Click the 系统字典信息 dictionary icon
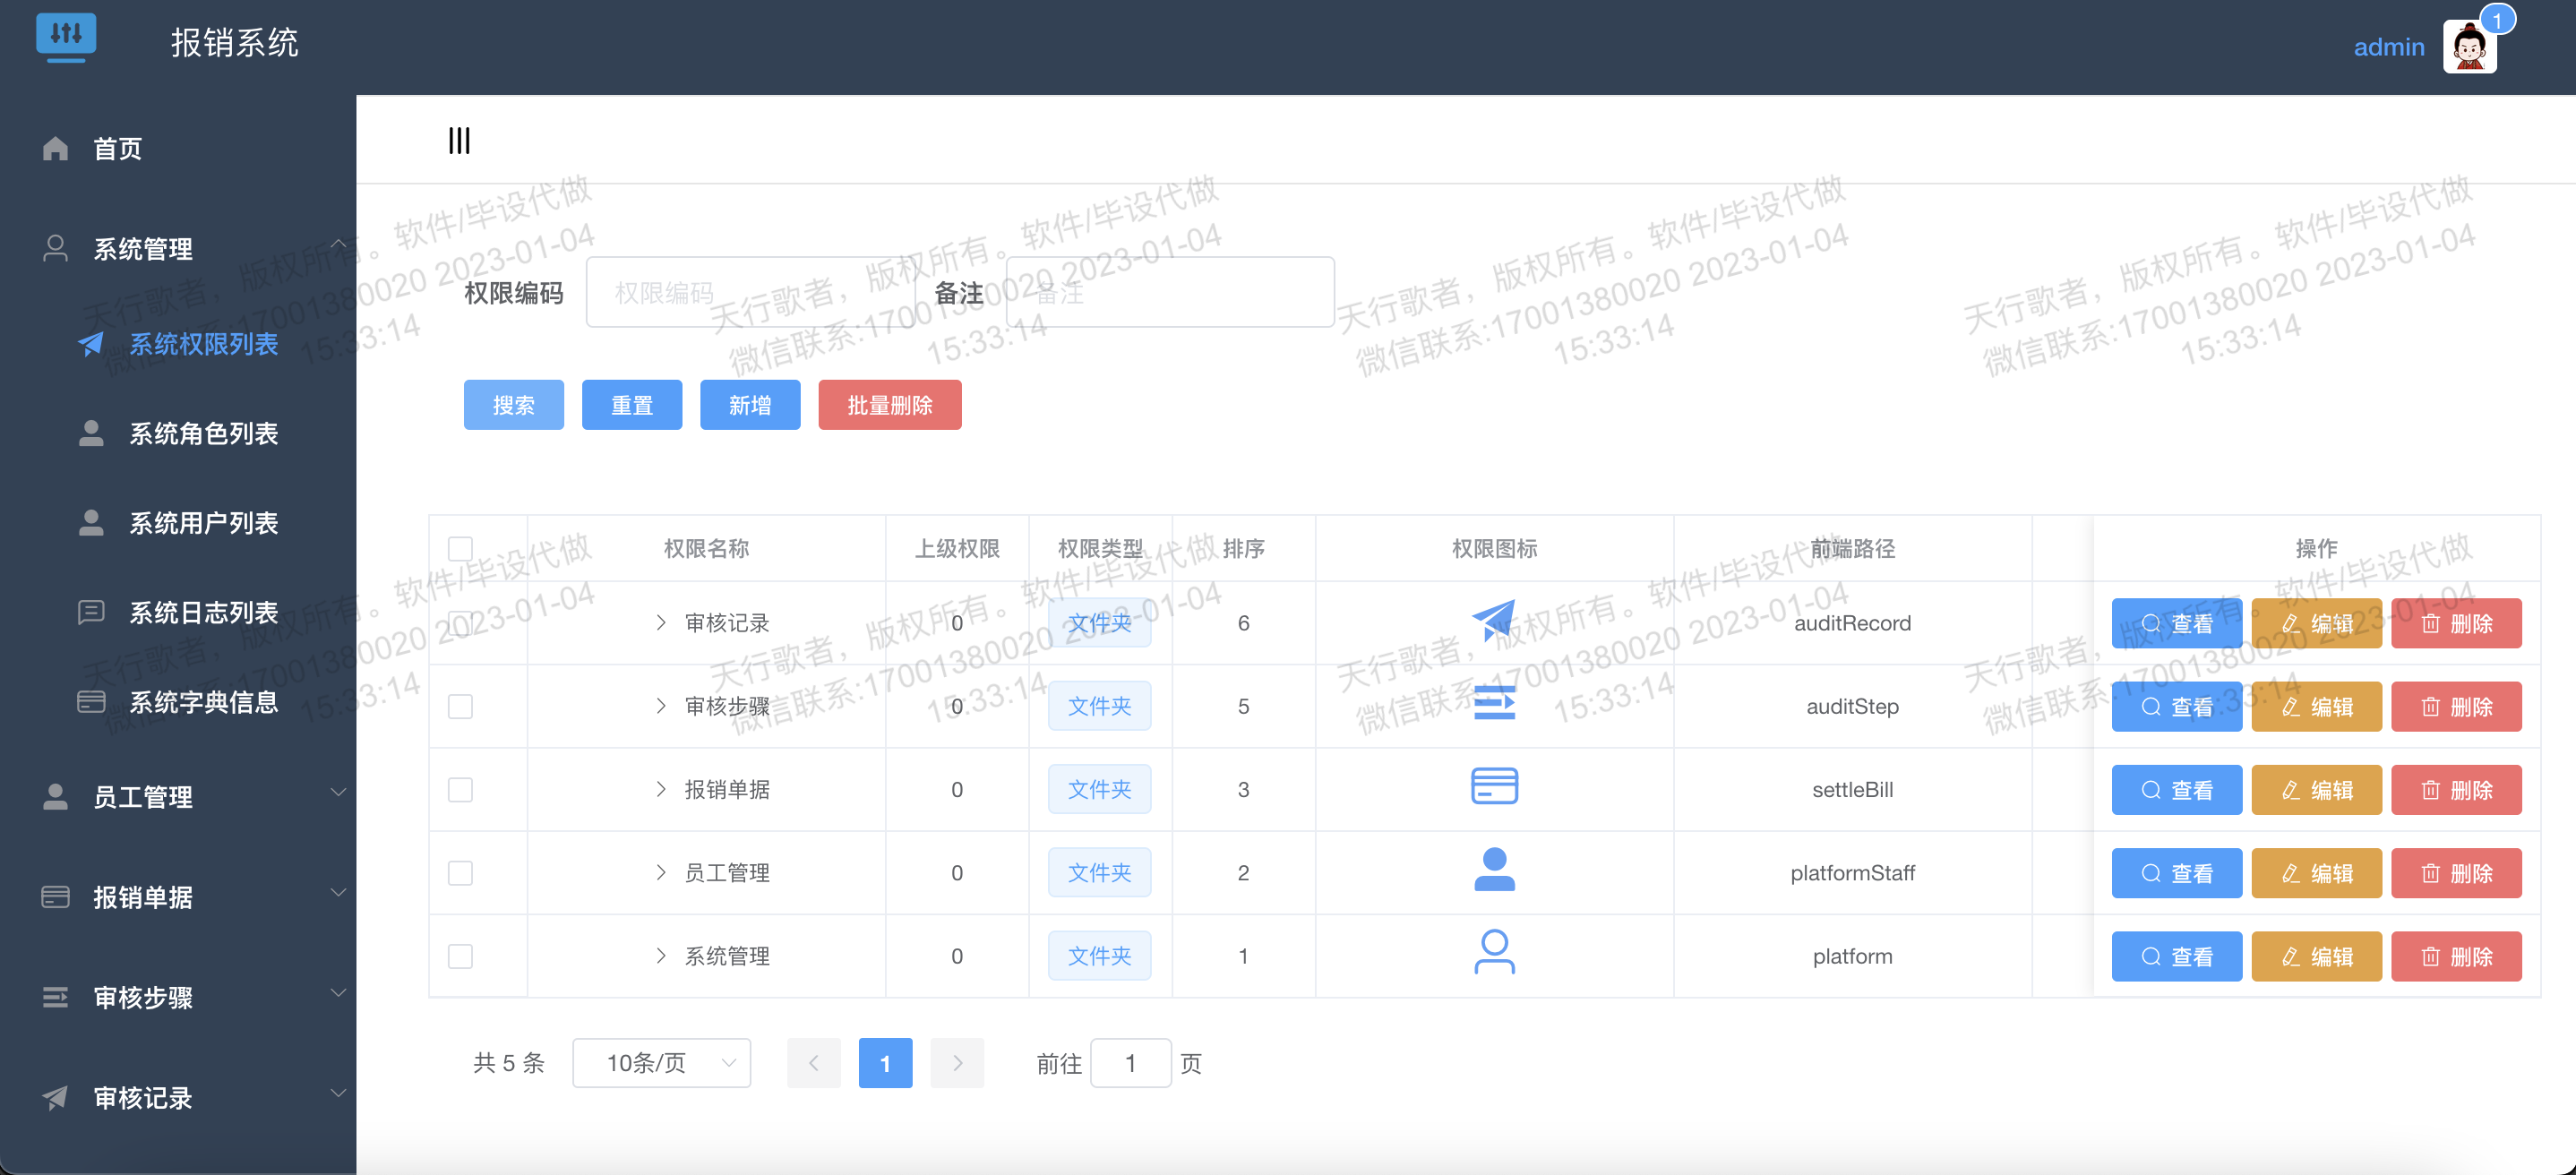Image resolution: width=2576 pixels, height=1175 pixels. (91, 701)
